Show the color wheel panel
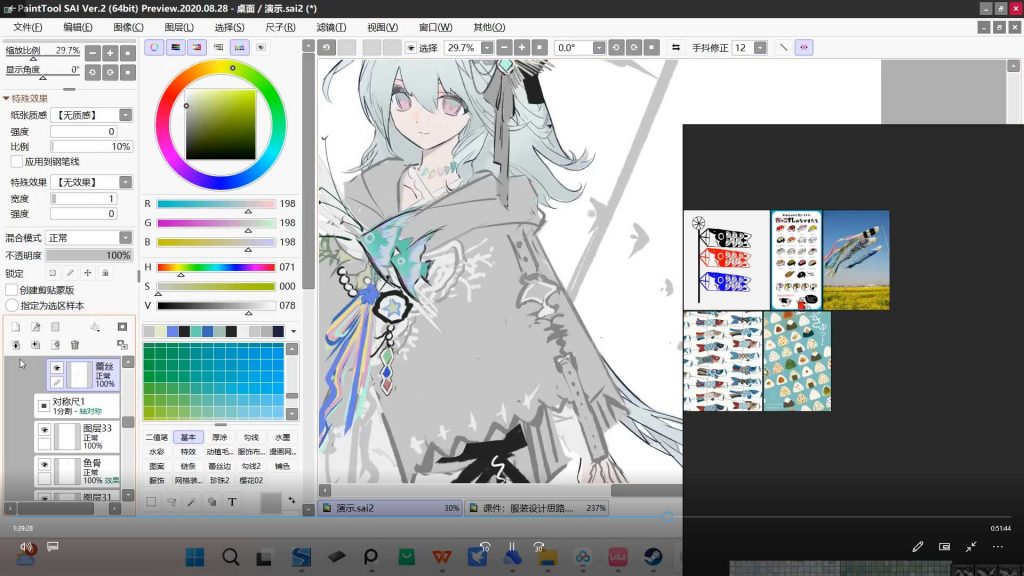1024x576 pixels. click(x=154, y=47)
